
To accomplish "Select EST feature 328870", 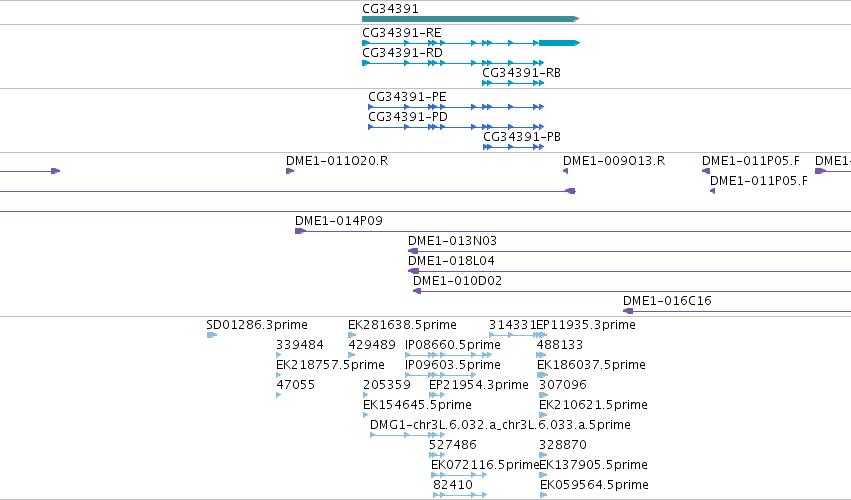I will pyautogui.click(x=563, y=445).
